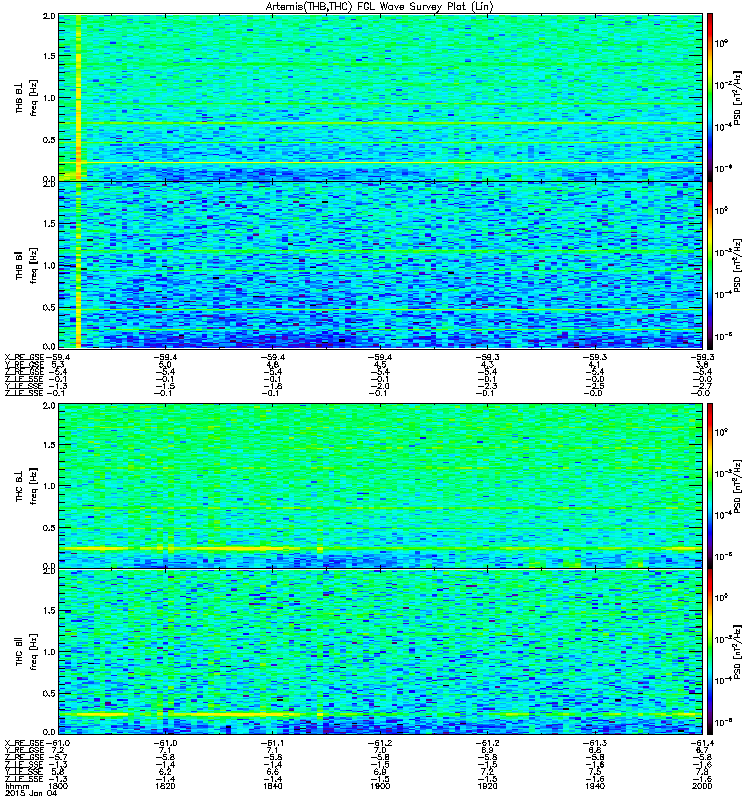Click the '-61.1' X_RE_GSE value
Screen dimensions: 750x800
[x=272, y=743]
